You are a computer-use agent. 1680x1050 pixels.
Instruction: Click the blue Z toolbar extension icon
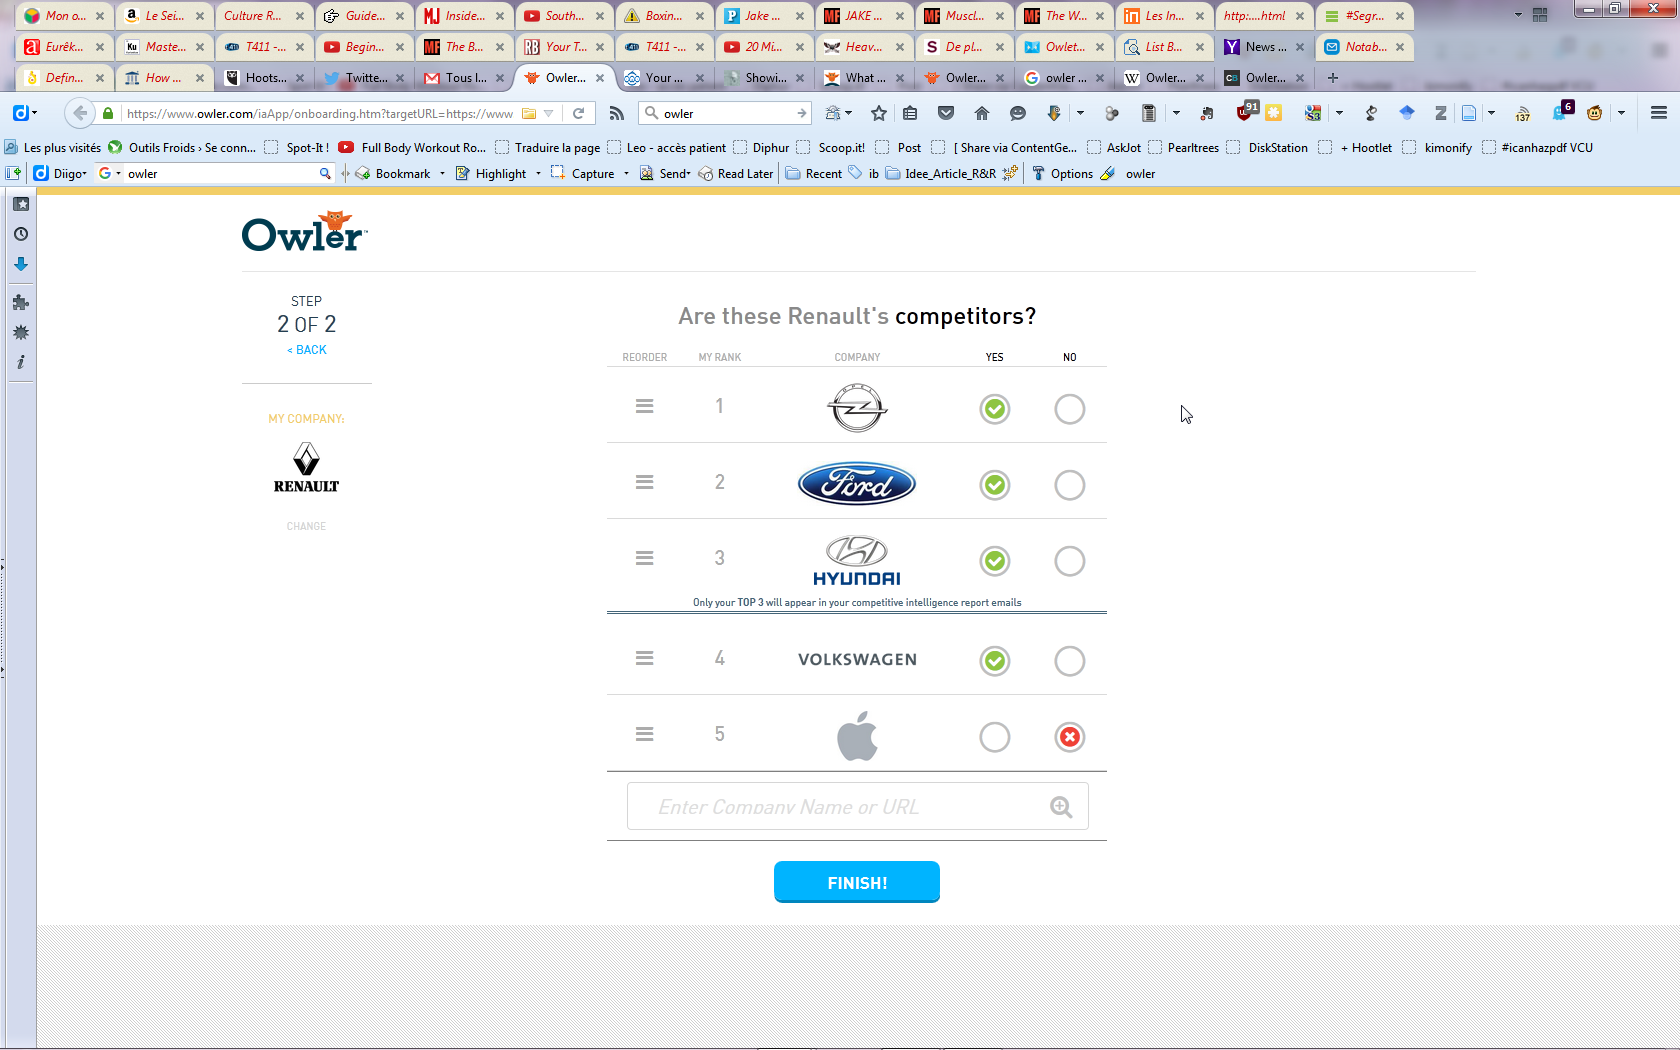[x=1441, y=113]
